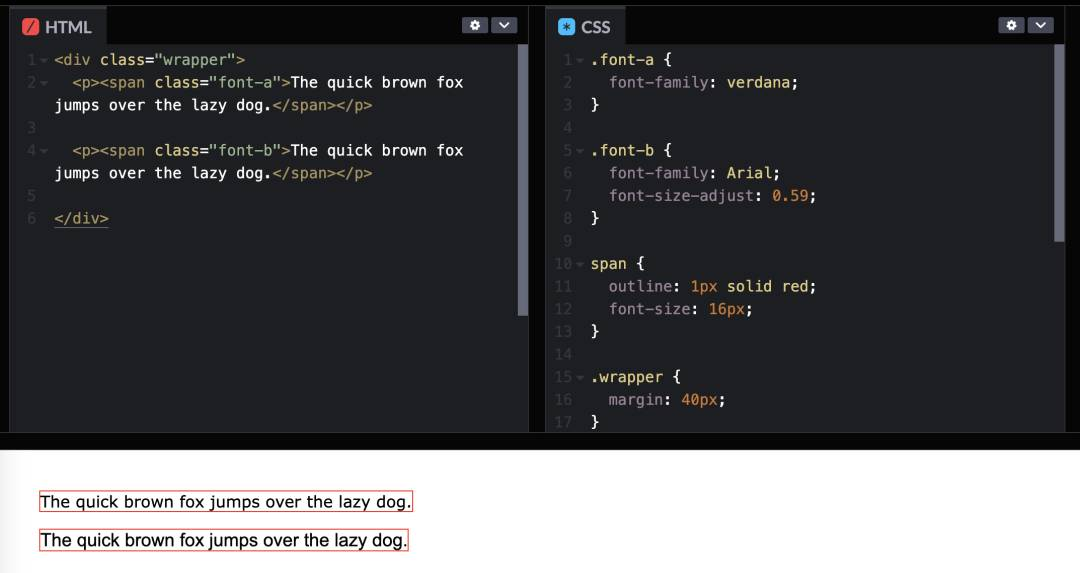Click the CSS editor vertical scrollbar
Image resolution: width=1080 pixels, height=573 pixels.
pos(1059,143)
